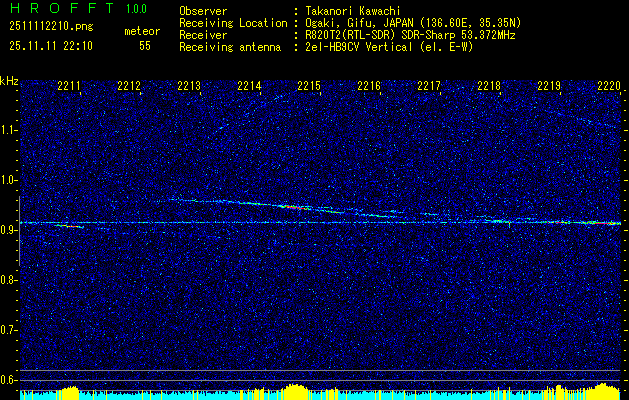Click the 2215 time marker
The height and width of the screenshot is (400, 629).
click(309, 86)
